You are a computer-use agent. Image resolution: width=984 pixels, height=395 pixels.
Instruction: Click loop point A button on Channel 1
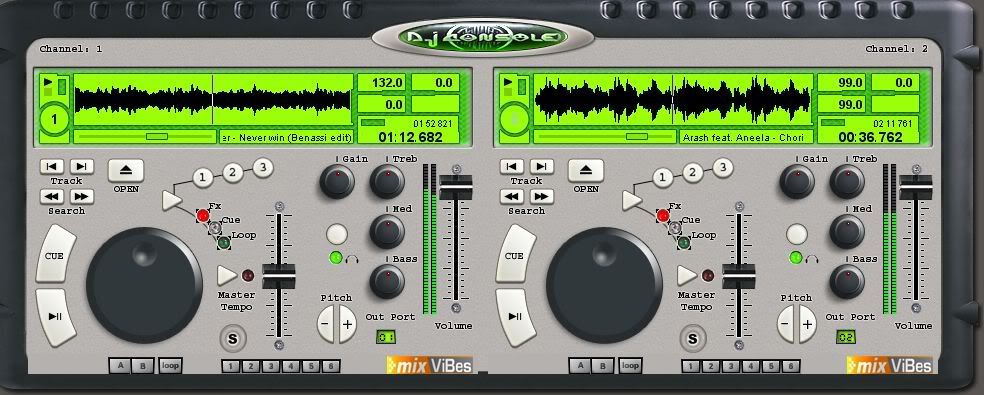120,365
